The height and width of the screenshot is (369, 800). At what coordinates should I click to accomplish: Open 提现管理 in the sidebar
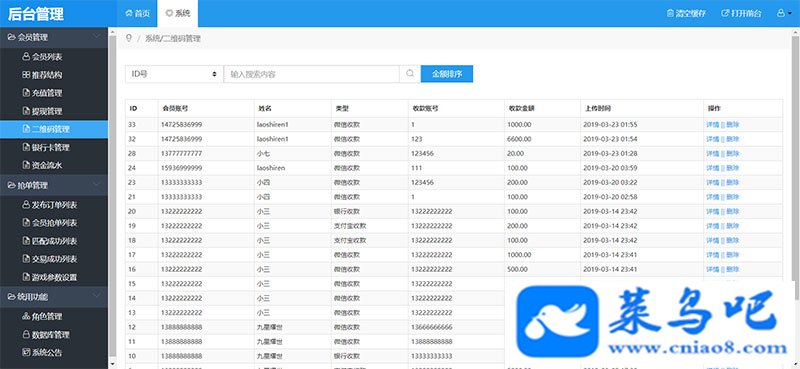[54, 111]
